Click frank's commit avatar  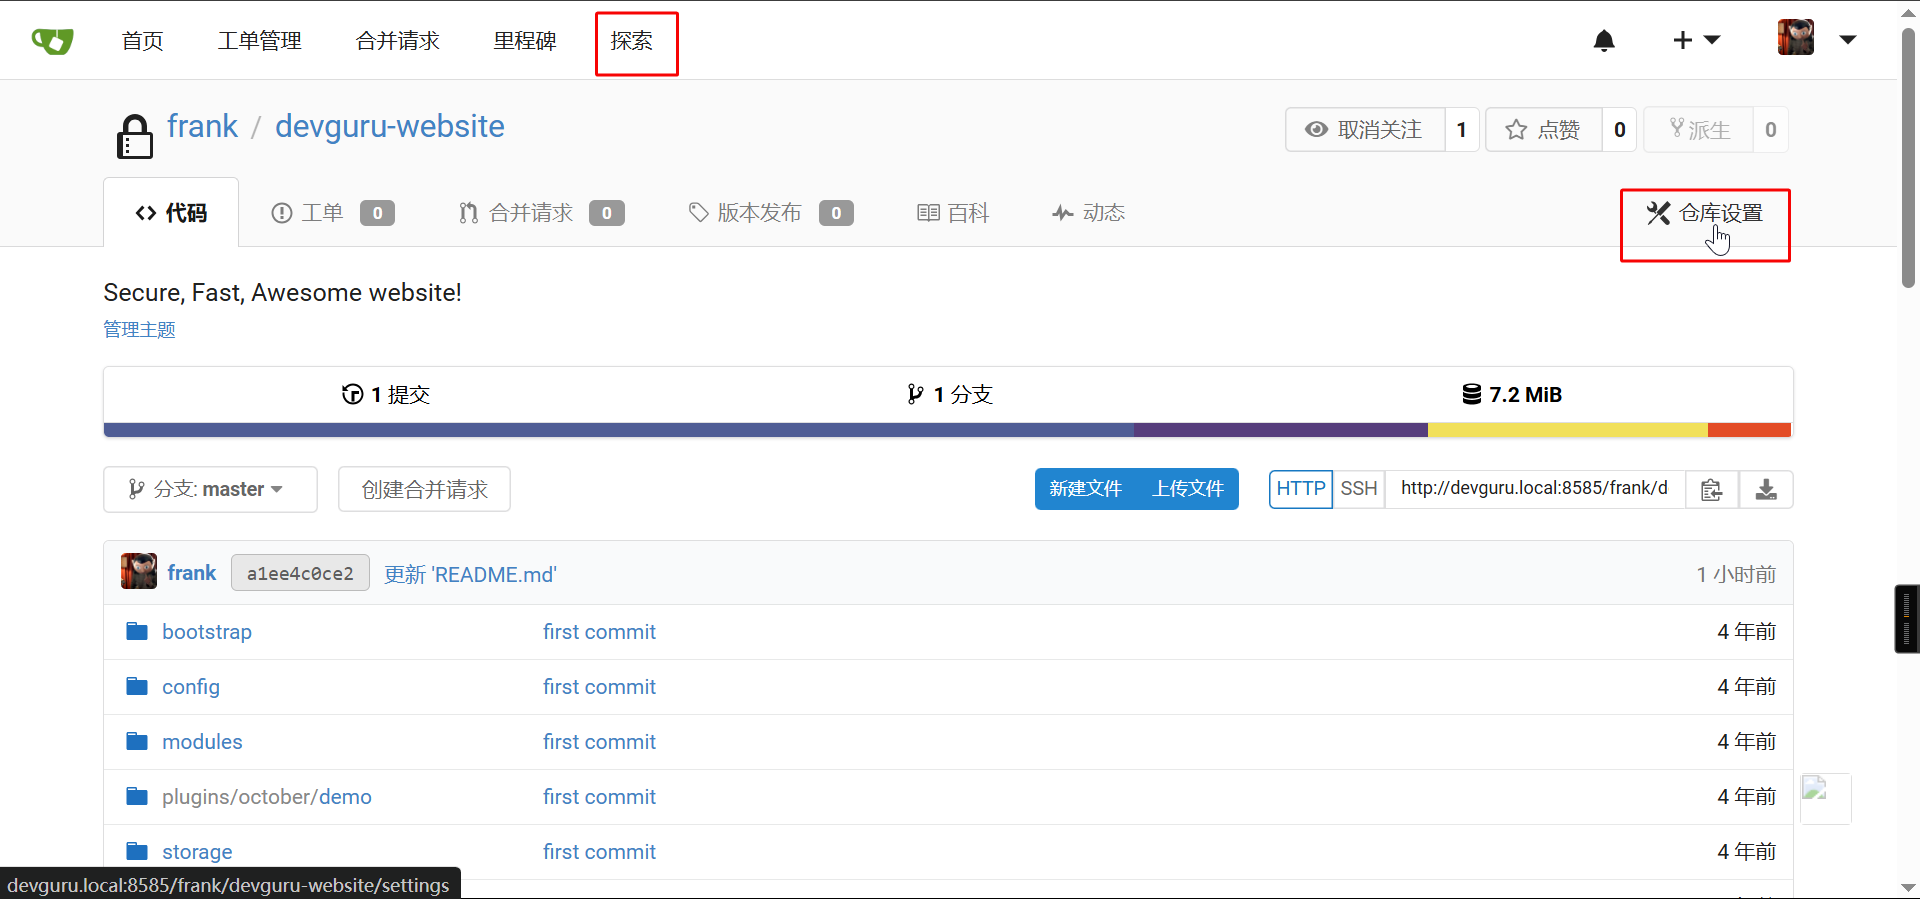pyautogui.click(x=139, y=572)
